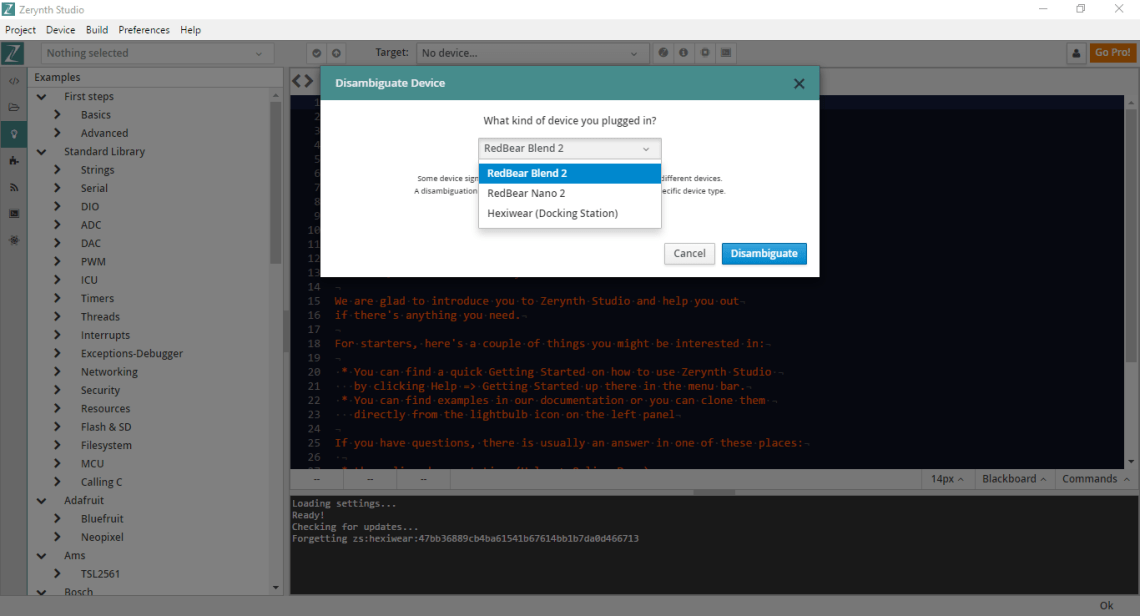This screenshot has height=616, width=1140.
Task: Open the Project menu
Action: (20, 30)
